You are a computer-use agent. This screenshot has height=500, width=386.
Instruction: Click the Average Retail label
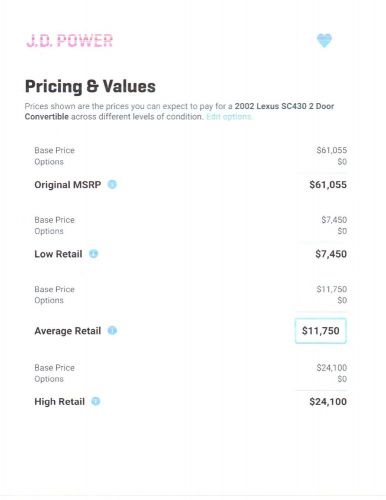[68, 331]
